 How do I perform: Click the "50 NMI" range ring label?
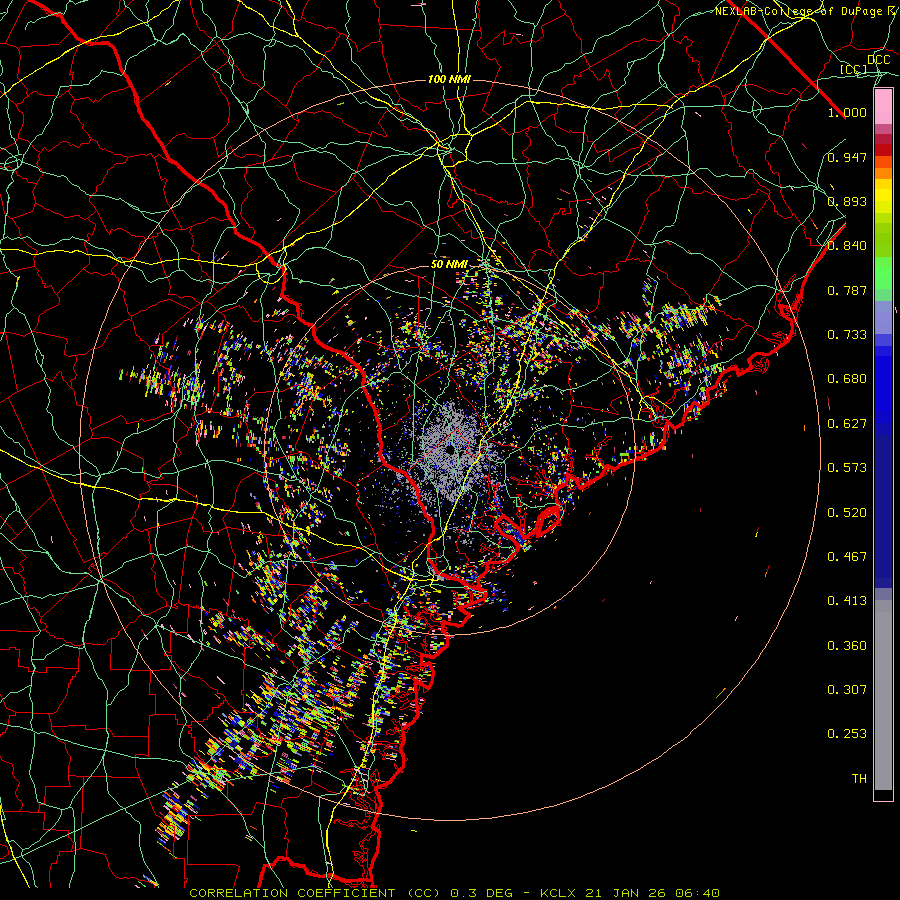pos(449,264)
